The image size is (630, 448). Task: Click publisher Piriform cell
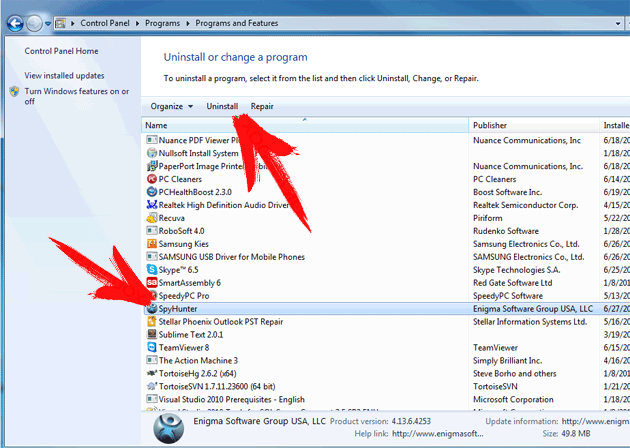click(488, 218)
